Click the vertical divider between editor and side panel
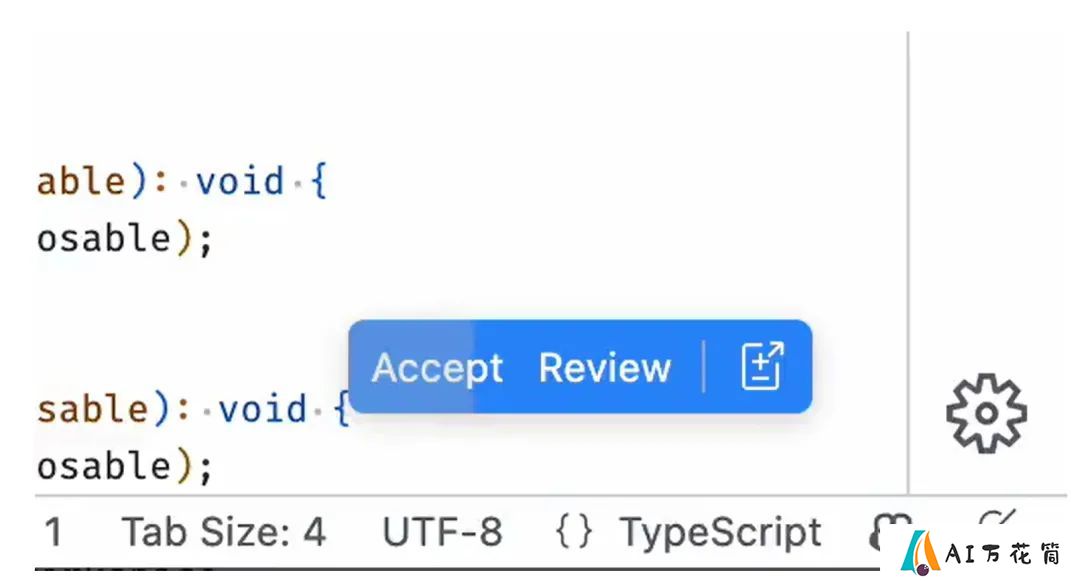This screenshot has width=1080, height=581. click(908, 262)
